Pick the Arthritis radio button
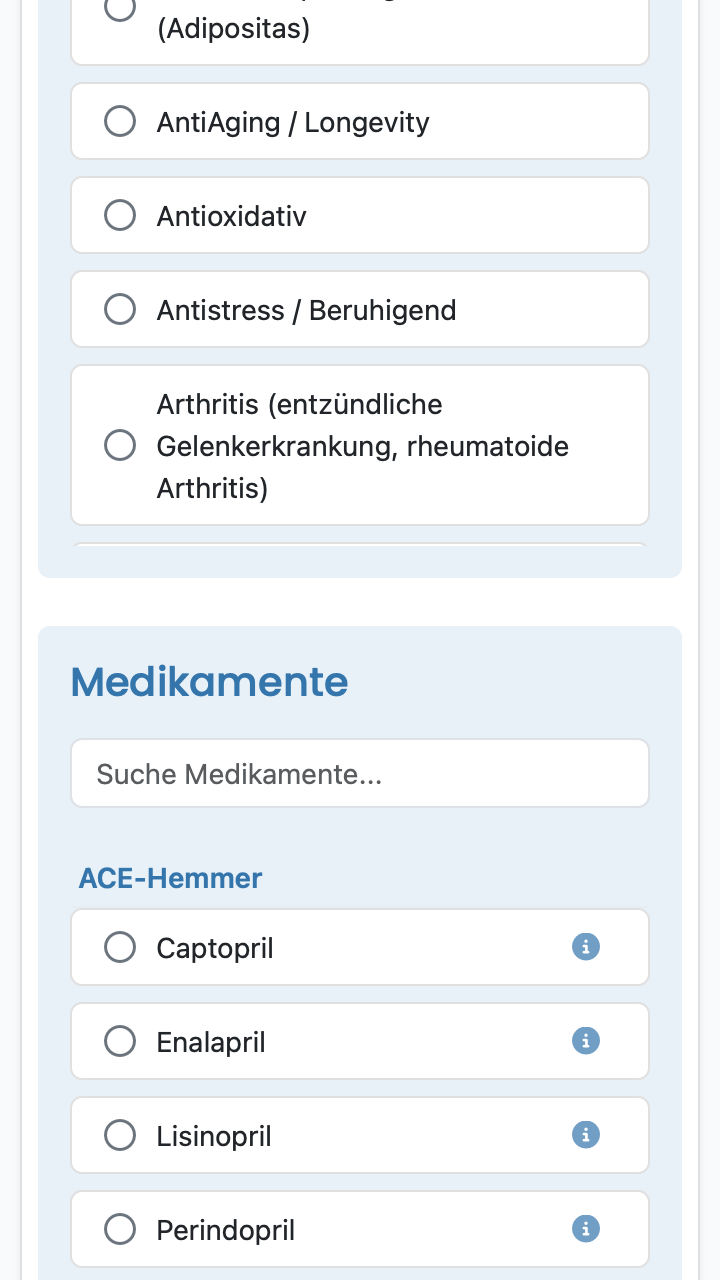Screen dimensions: 720x1280 point(120,446)
